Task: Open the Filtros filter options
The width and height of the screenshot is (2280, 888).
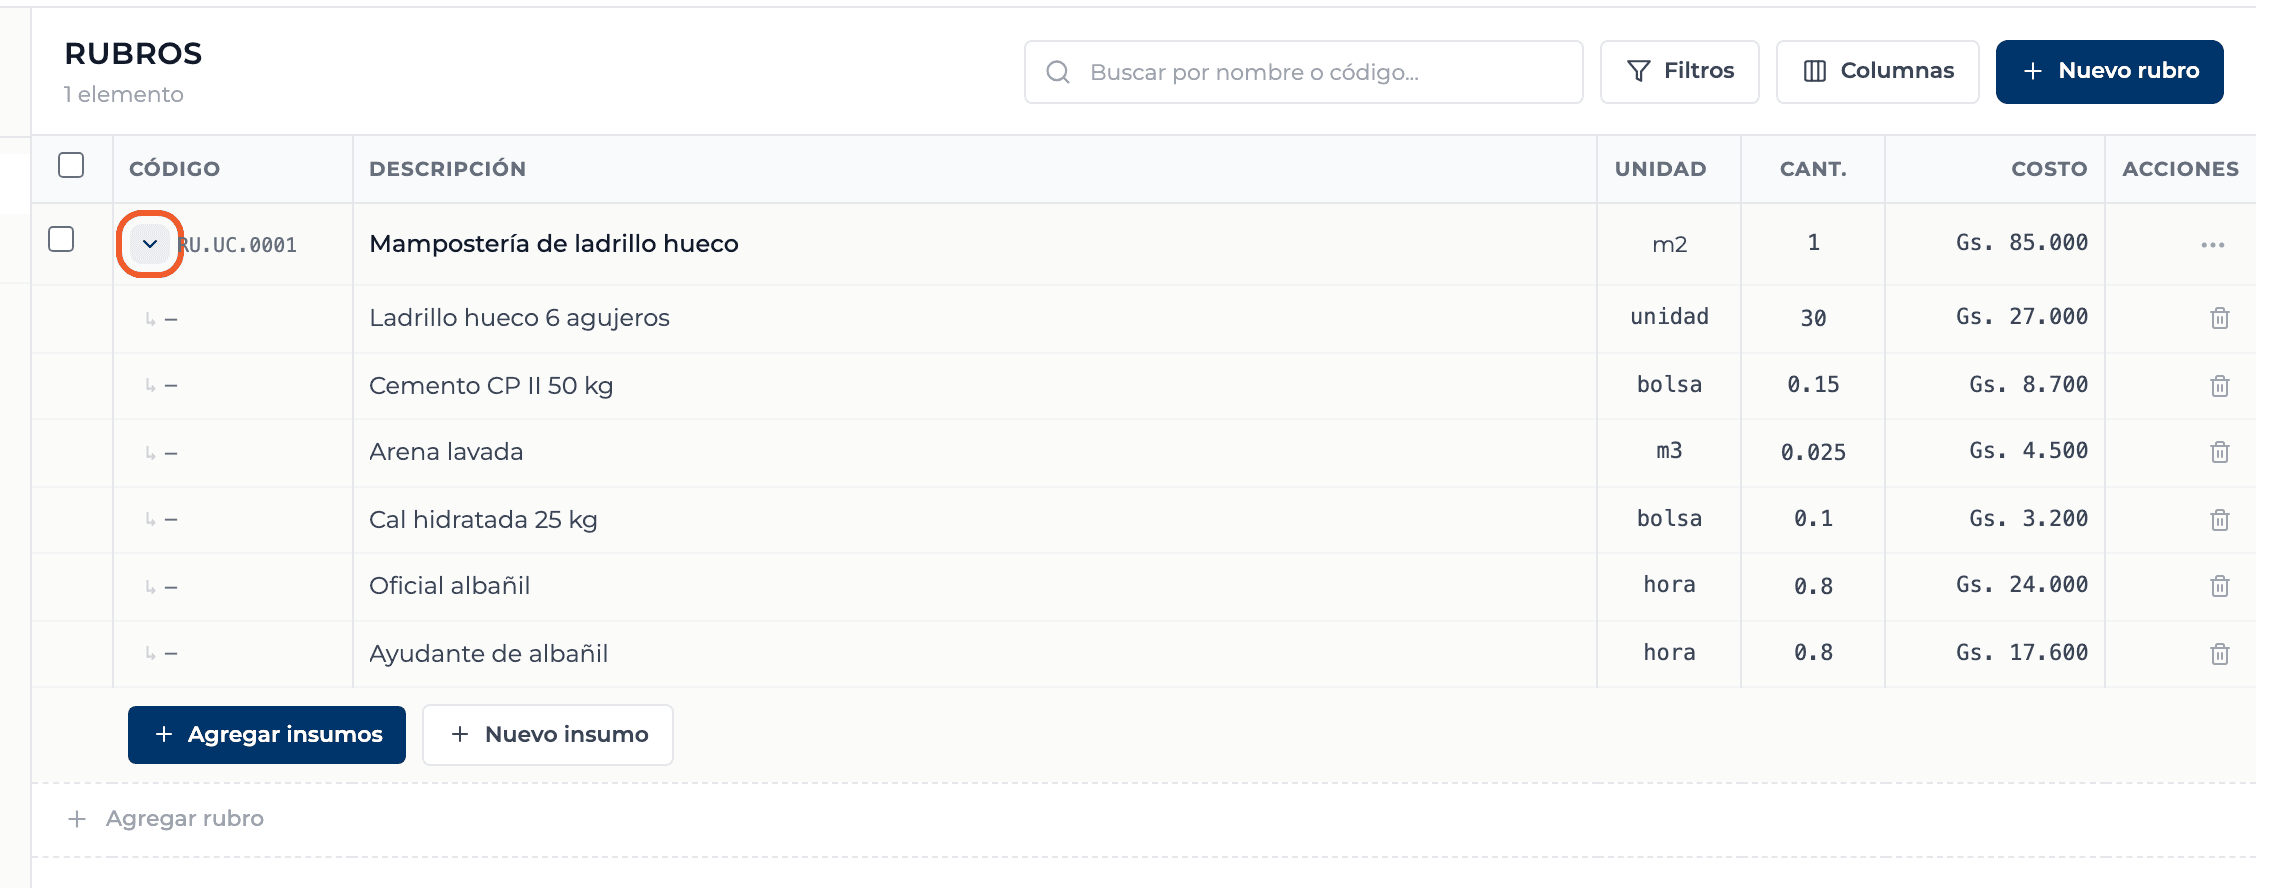Action: [1679, 72]
